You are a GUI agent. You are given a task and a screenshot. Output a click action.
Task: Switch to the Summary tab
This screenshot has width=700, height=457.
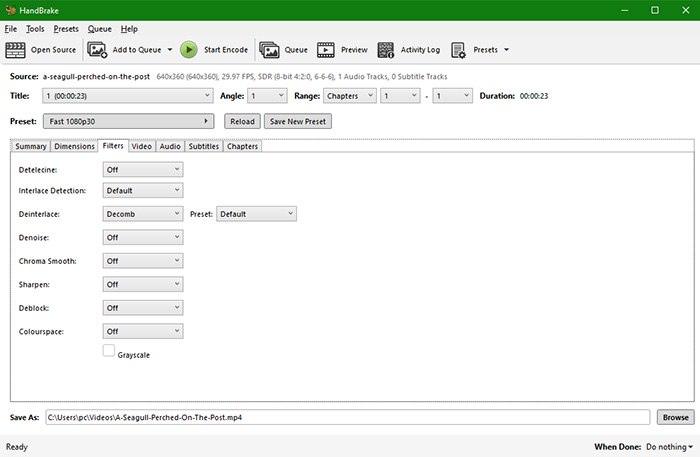(x=31, y=146)
